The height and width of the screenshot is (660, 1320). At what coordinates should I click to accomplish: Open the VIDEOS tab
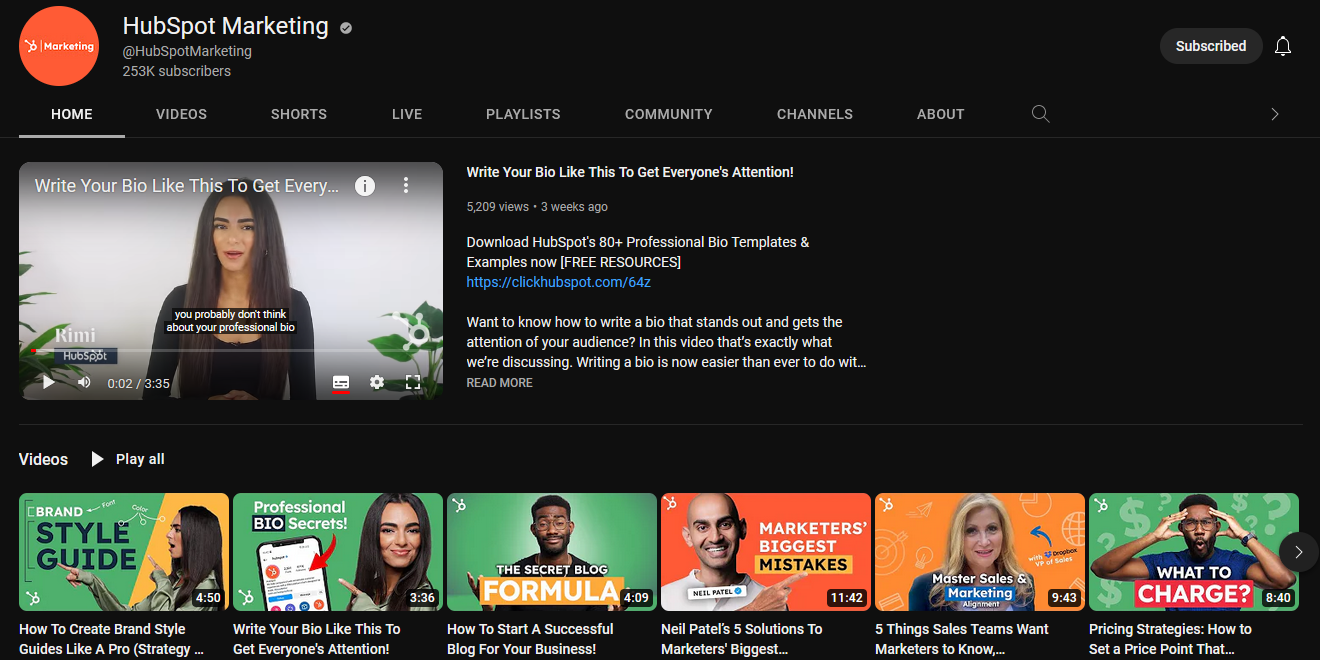[x=181, y=114]
